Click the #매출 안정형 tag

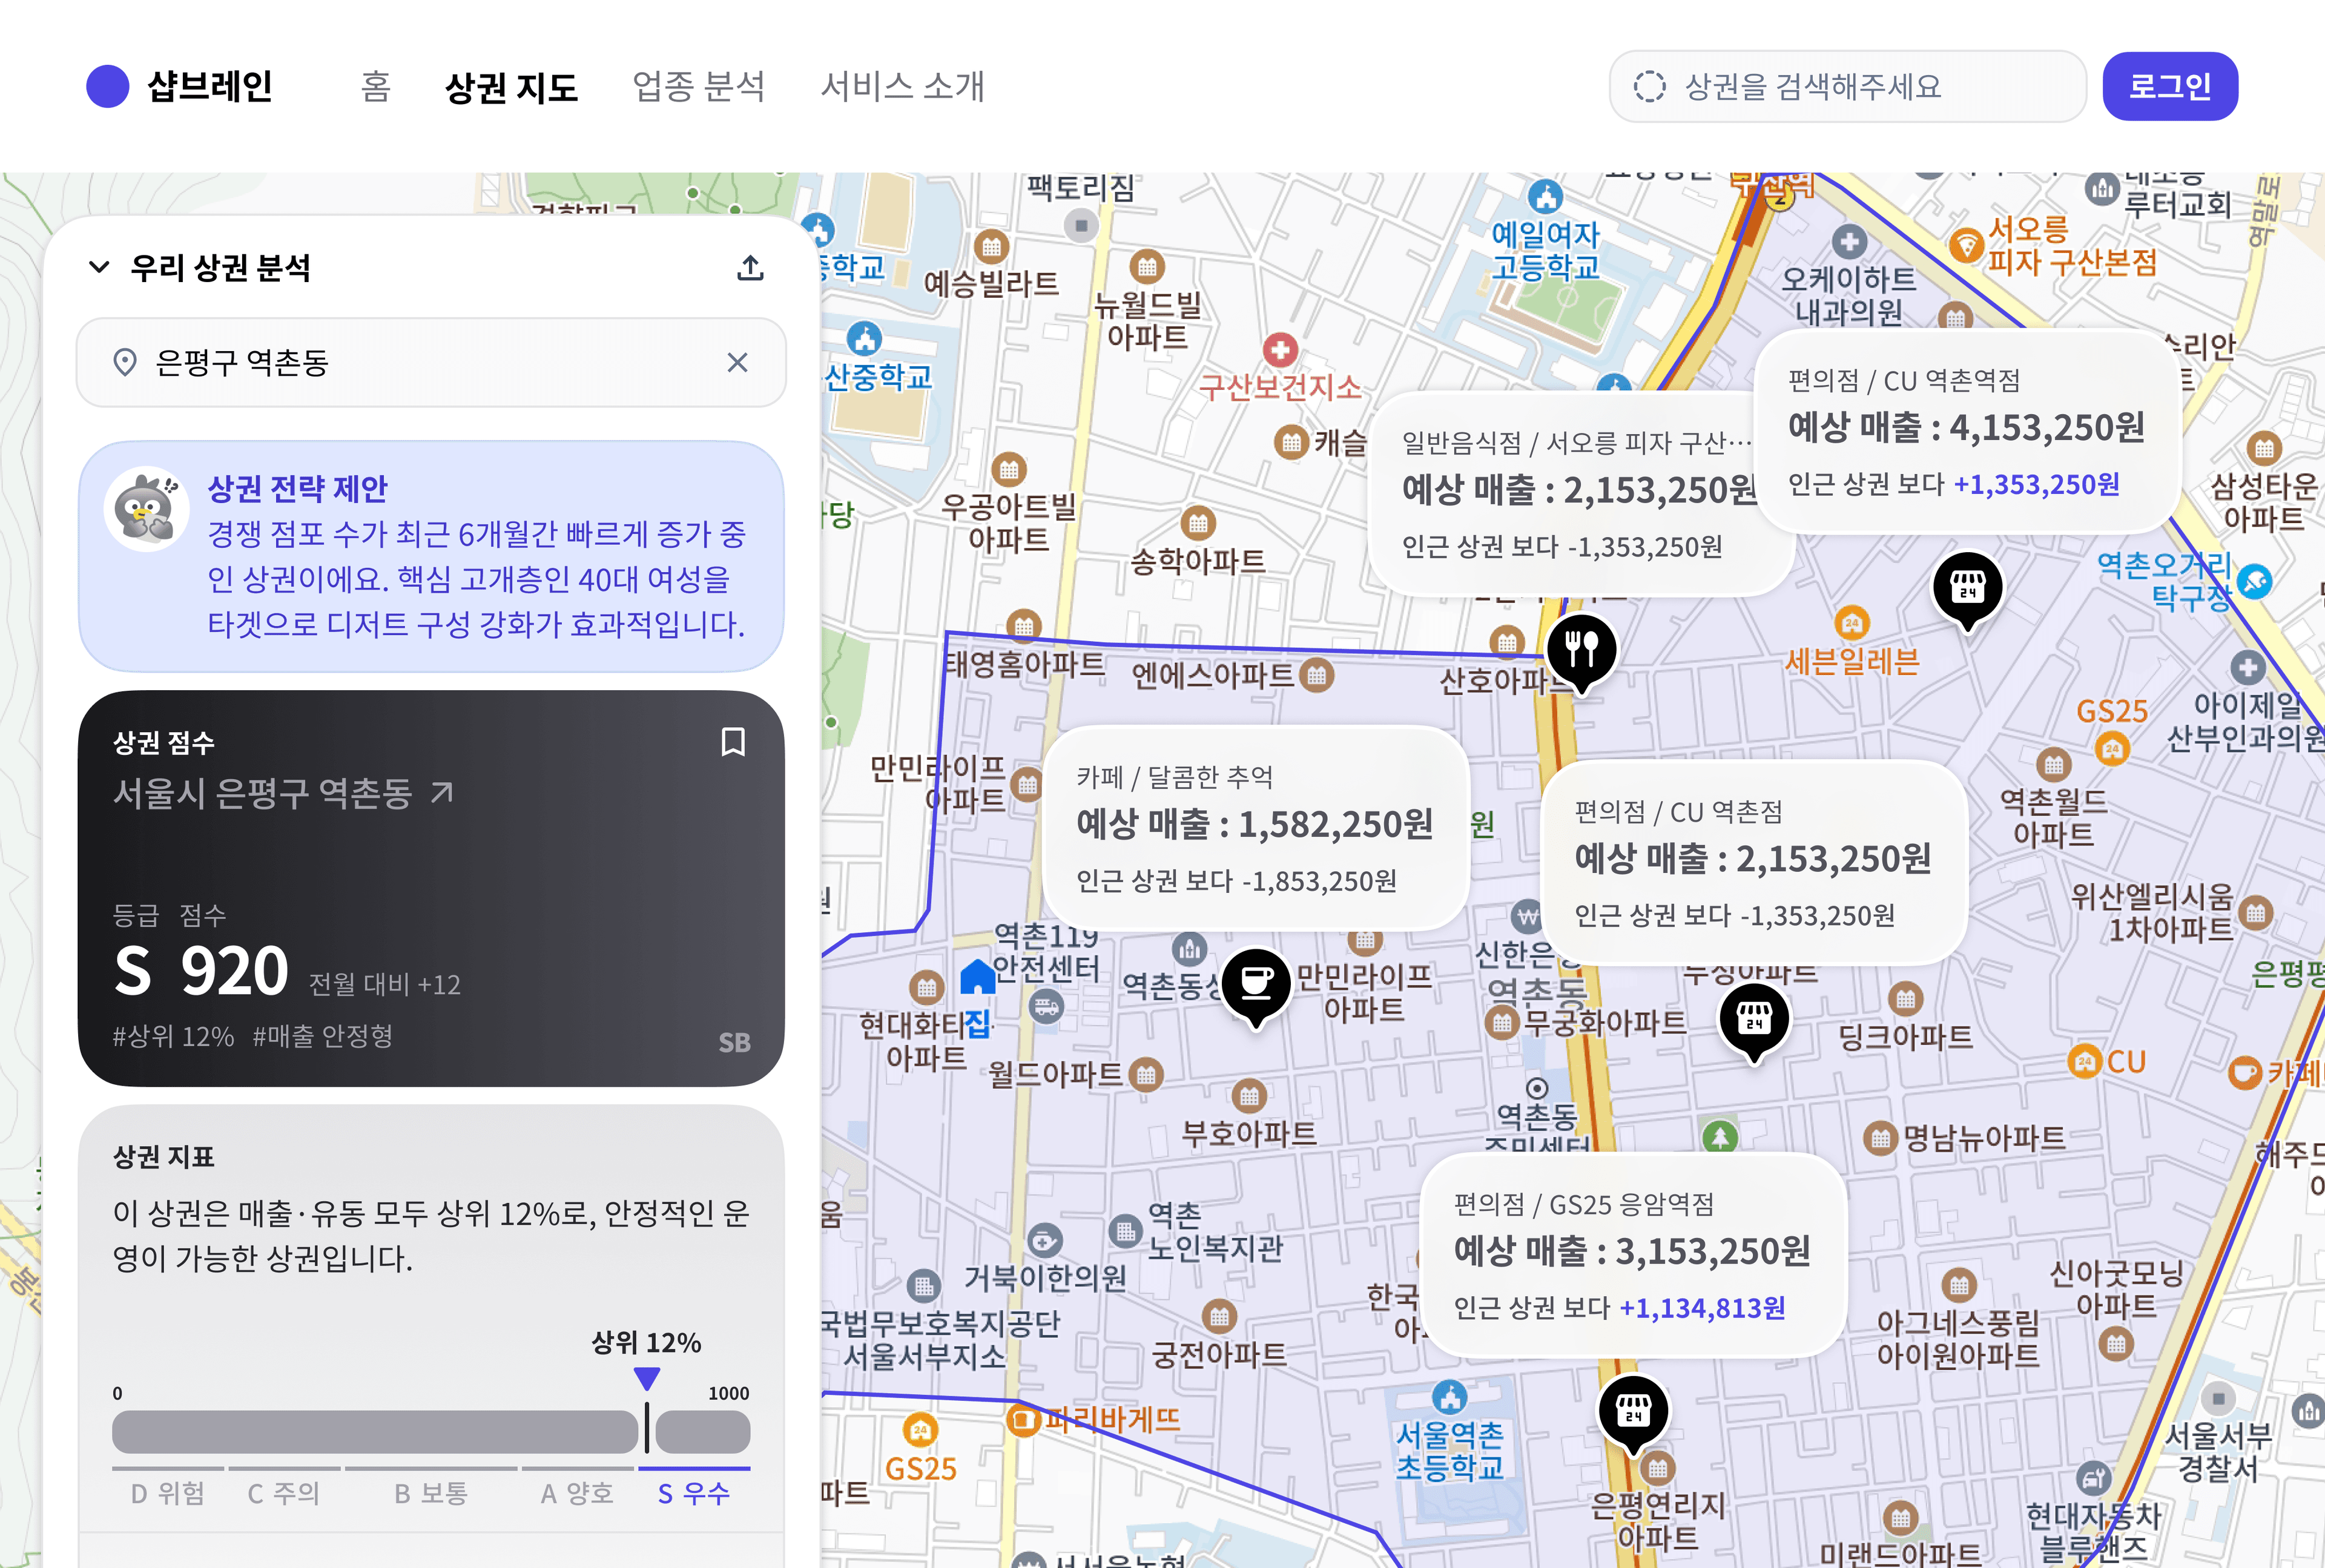coord(322,1036)
